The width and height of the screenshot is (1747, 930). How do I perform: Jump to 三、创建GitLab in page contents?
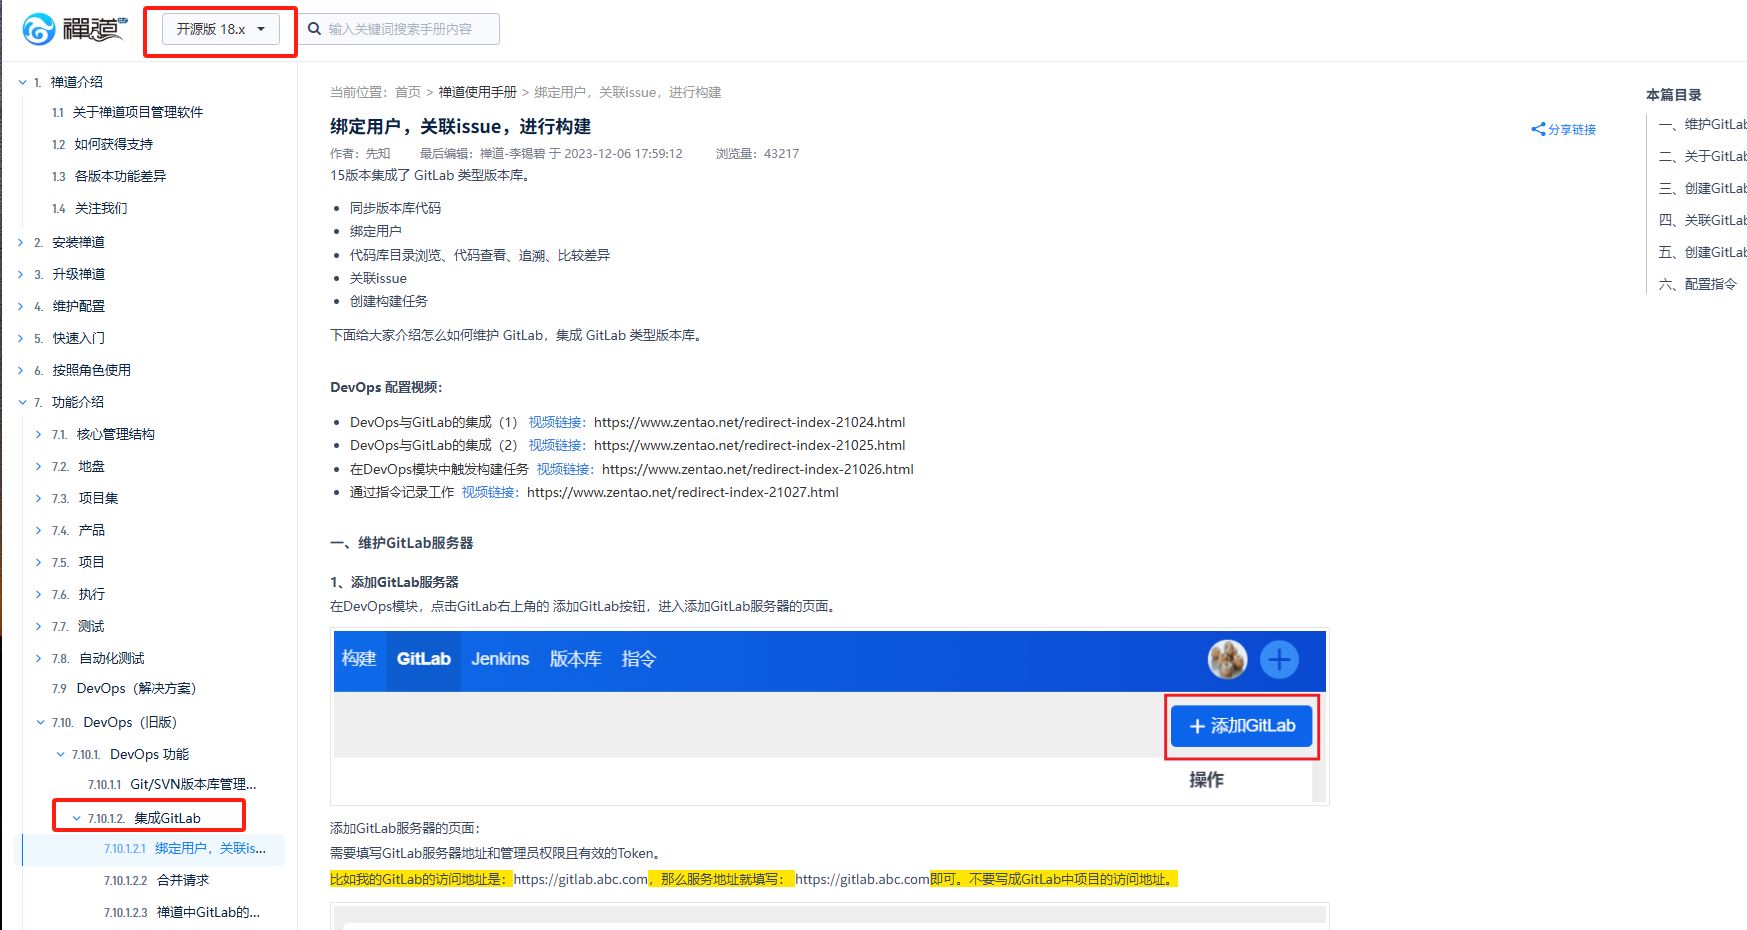1702,188
